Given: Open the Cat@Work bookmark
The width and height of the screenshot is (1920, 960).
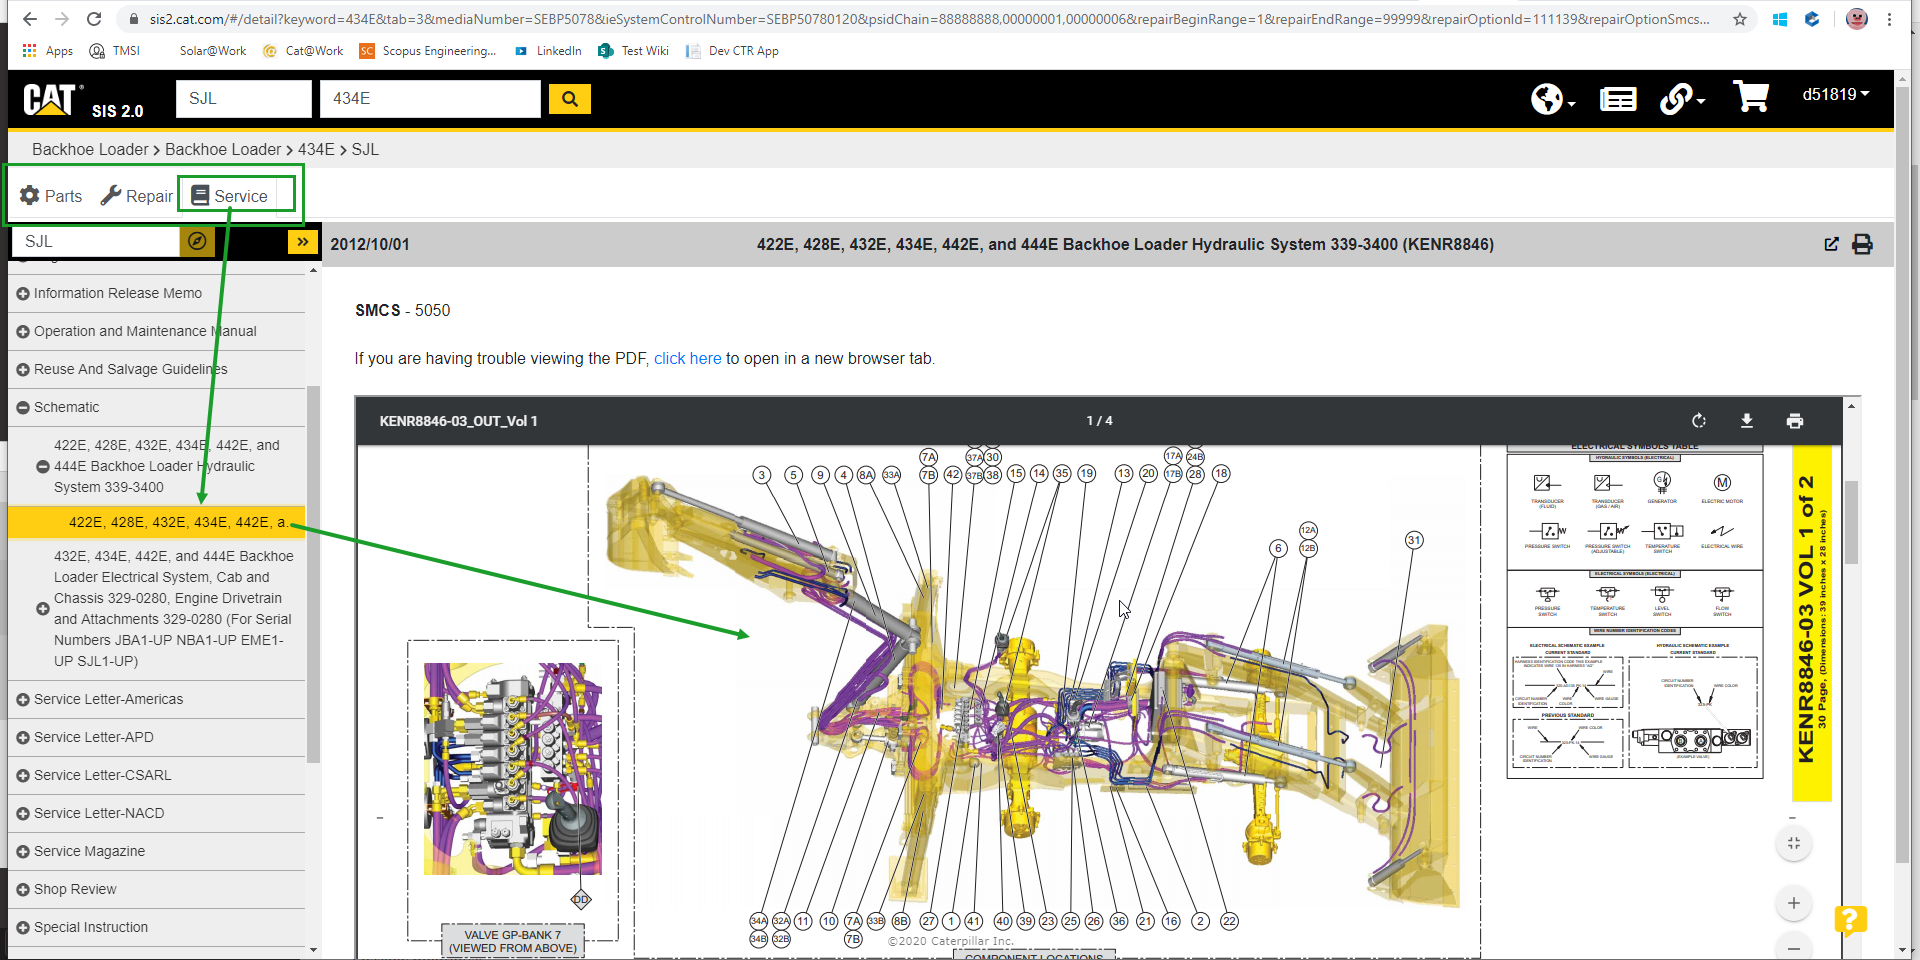Looking at the screenshot, I should tap(303, 51).
